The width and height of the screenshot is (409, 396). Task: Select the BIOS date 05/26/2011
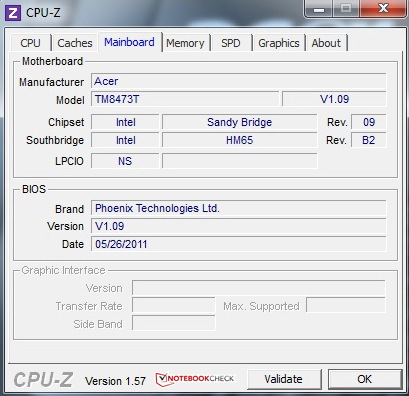[239, 244]
